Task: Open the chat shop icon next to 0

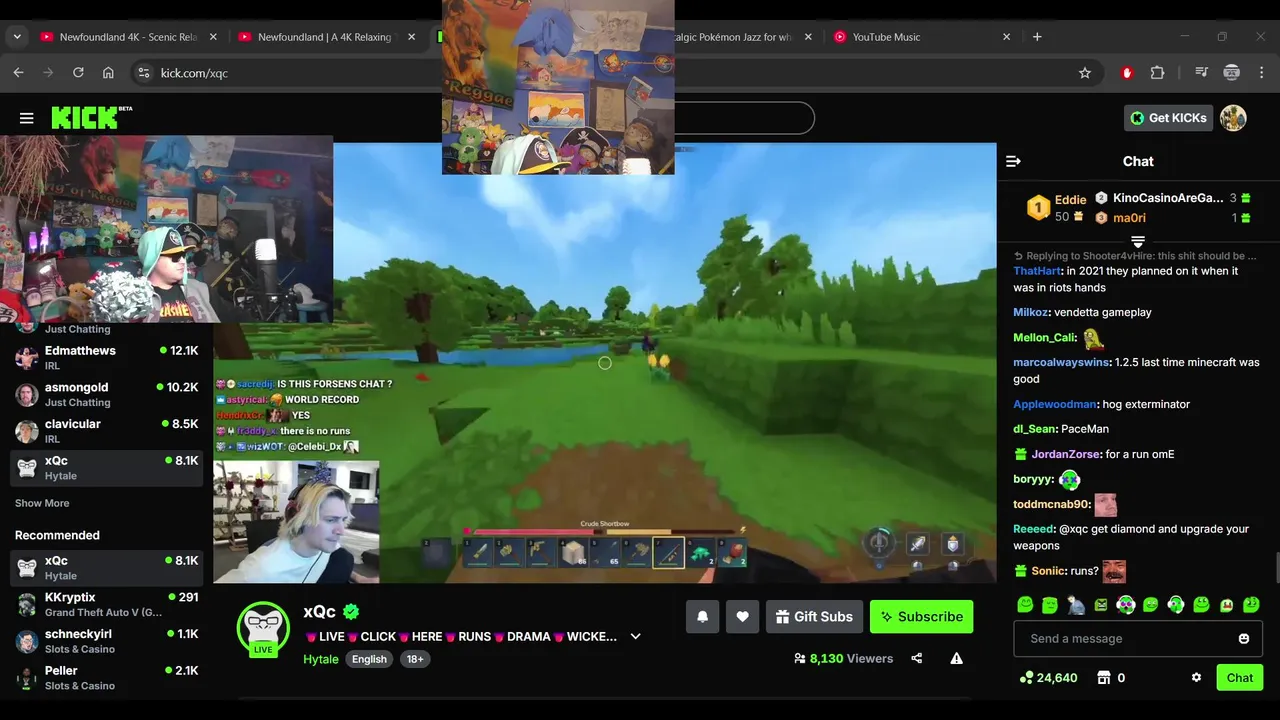Action: [x=1104, y=677]
